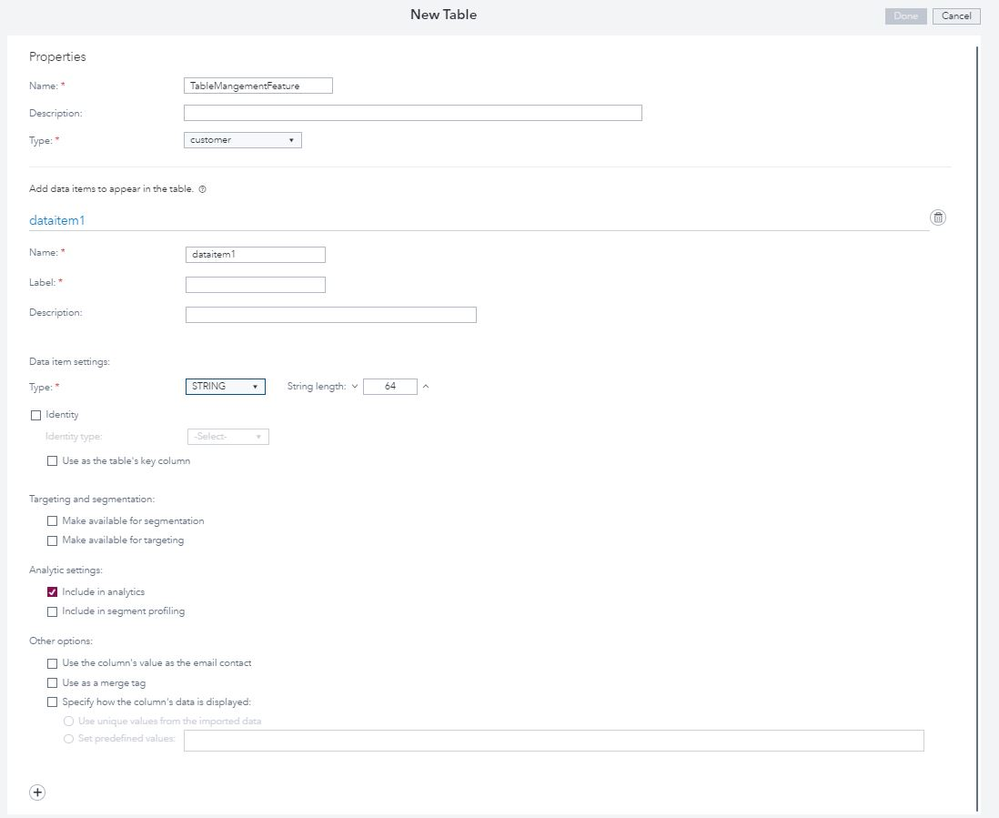Click the data item Description field

tap(331, 315)
